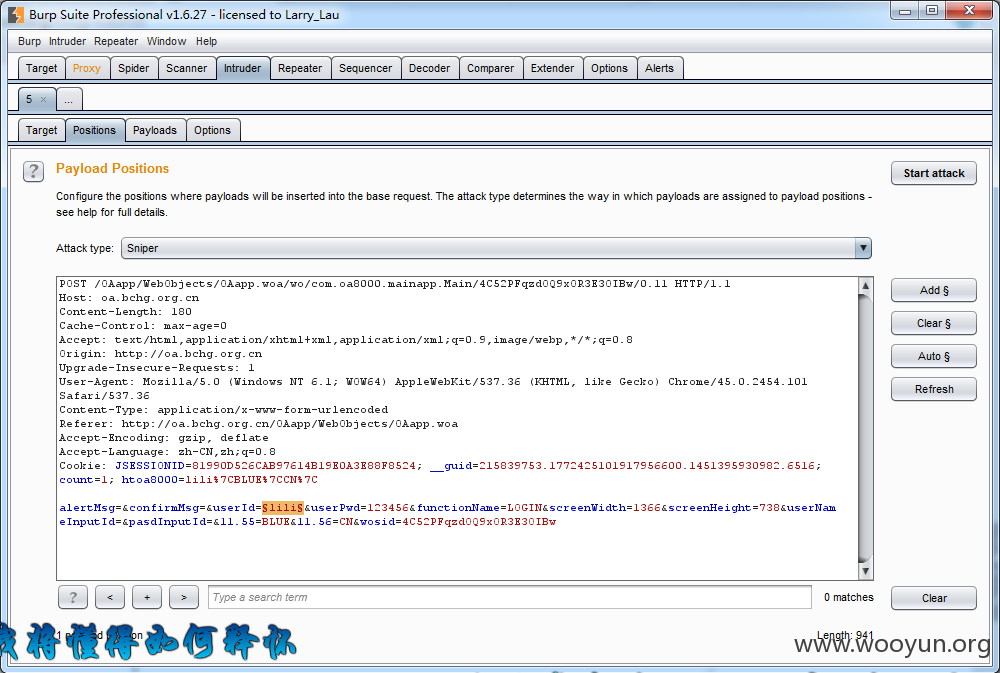Open the Alerts tab

click(x=659, y=68)
